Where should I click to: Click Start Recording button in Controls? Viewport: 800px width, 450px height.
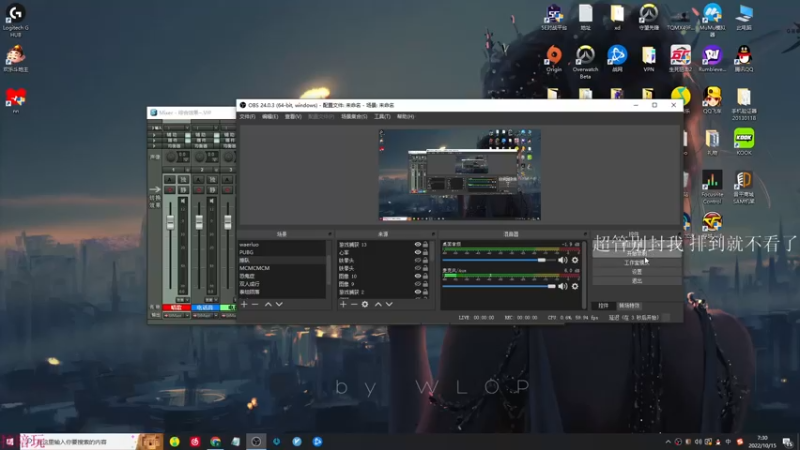pos(637,254)
